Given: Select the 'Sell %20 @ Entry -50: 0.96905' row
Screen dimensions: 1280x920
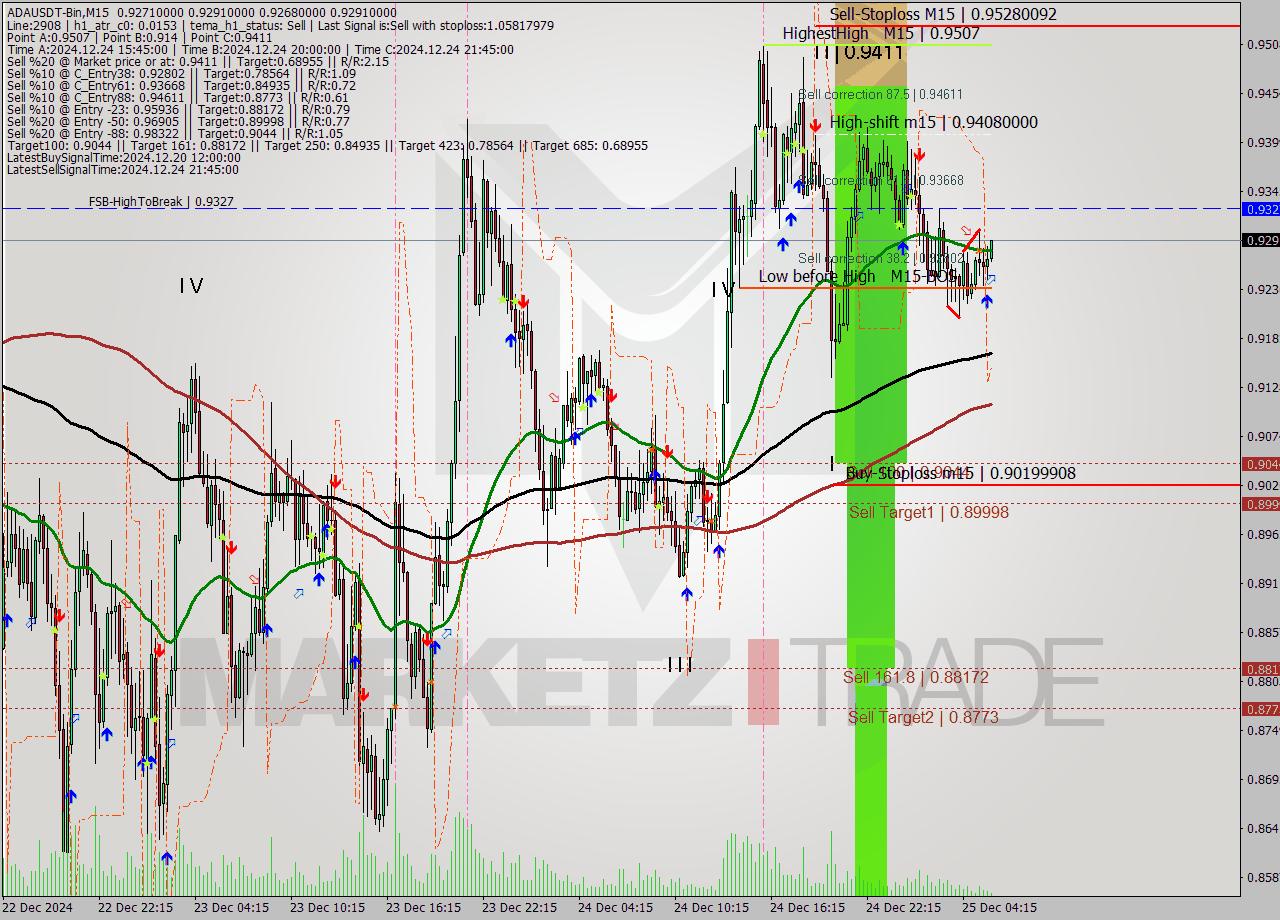Looking at the screenshot, I should (x=178, y=121).
